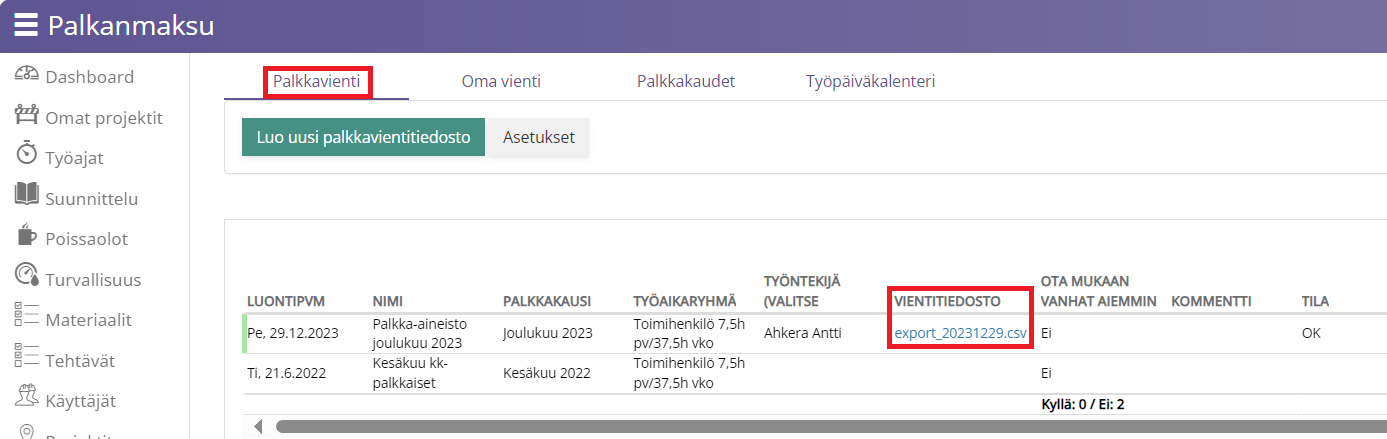The width and height of the screenshot is (1387, 439).
Task: Go to Omat projektit
Action: point(104,118)
